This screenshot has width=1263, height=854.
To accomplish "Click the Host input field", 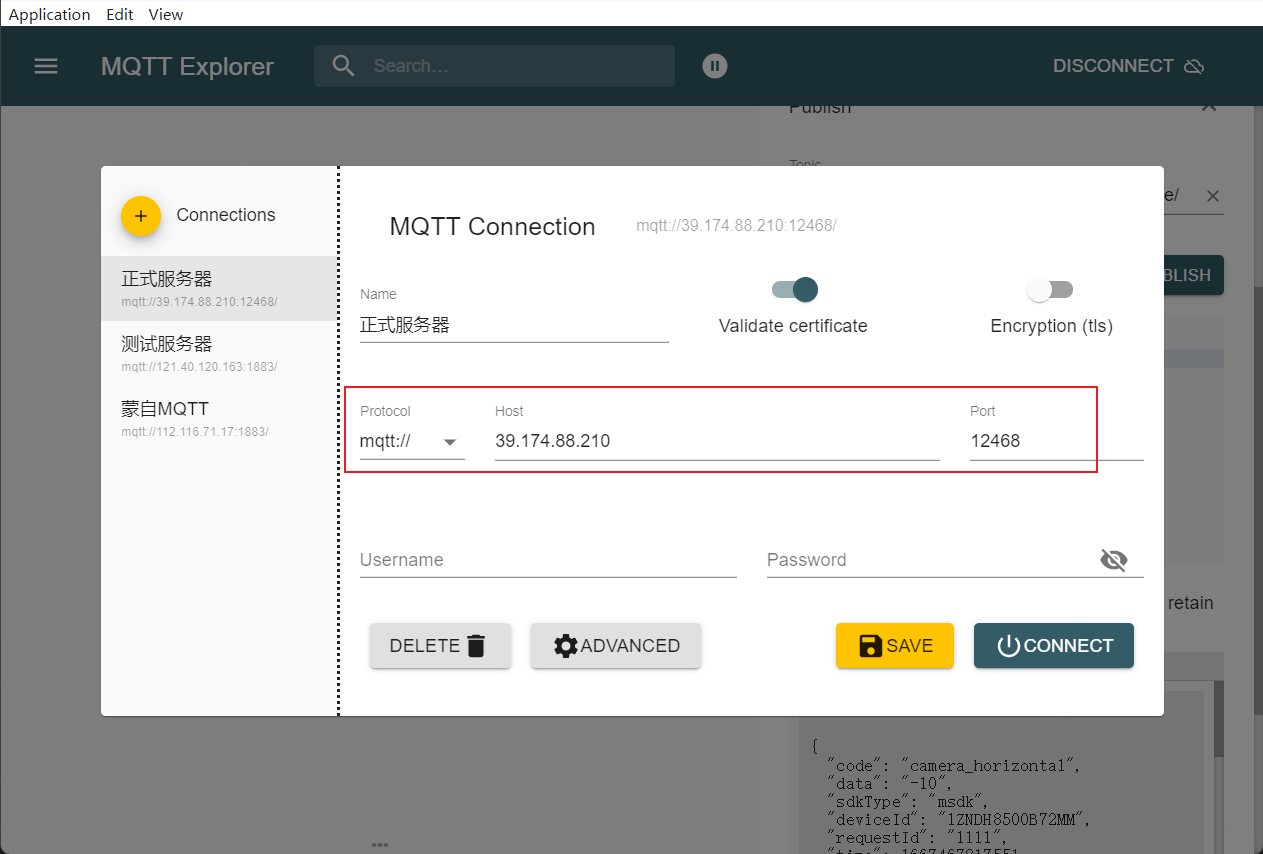I will pyautogui.click(x=716, y=441).
